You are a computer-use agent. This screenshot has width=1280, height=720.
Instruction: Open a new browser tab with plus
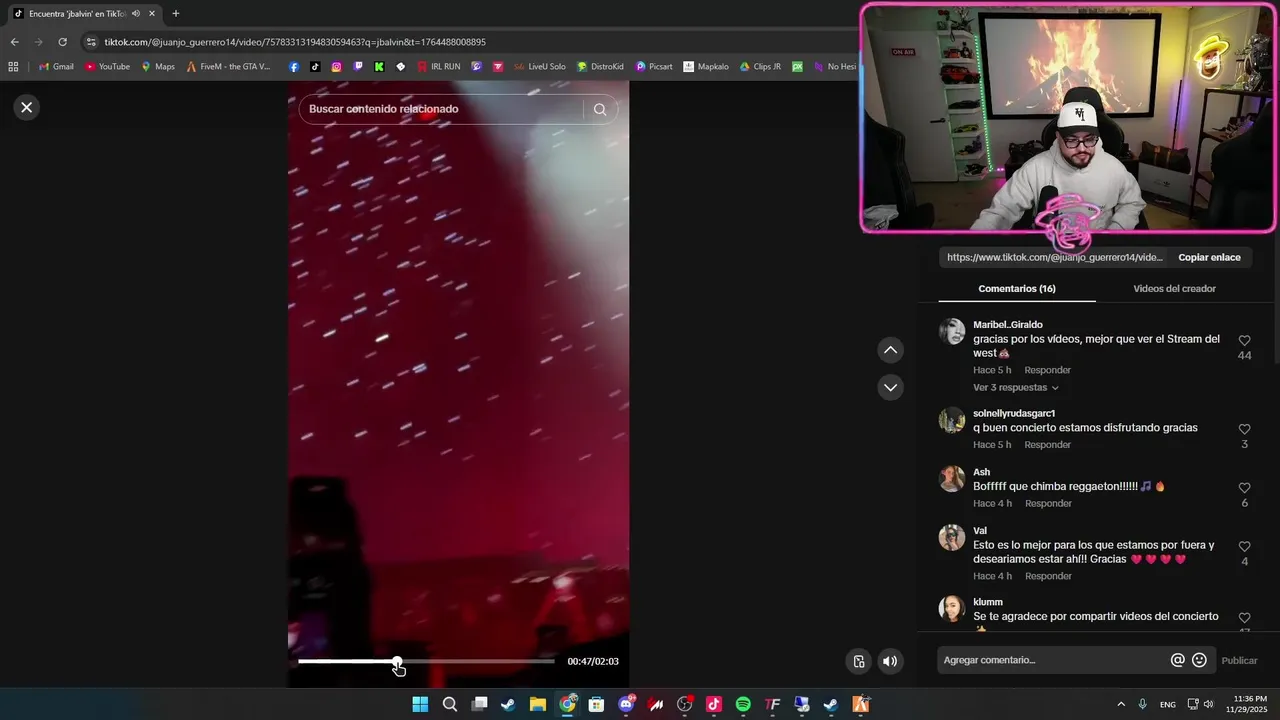pos(176,13)
